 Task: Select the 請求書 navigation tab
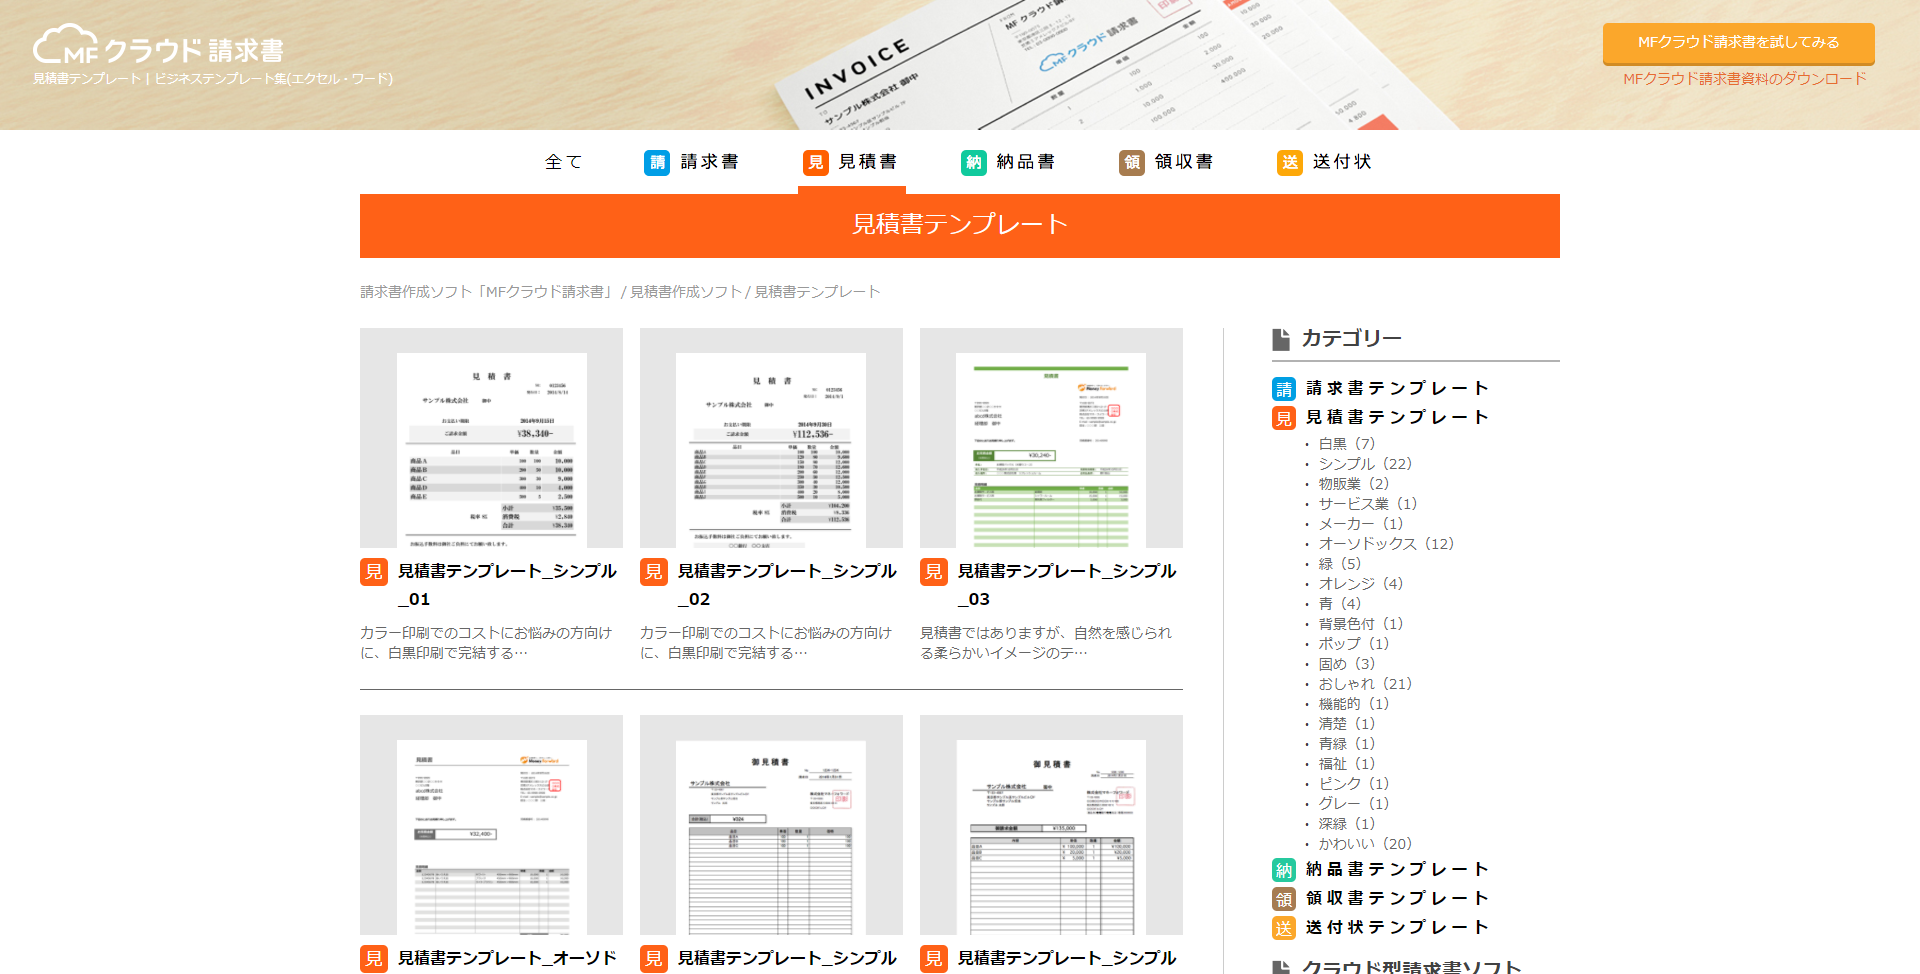pos(707,162)
